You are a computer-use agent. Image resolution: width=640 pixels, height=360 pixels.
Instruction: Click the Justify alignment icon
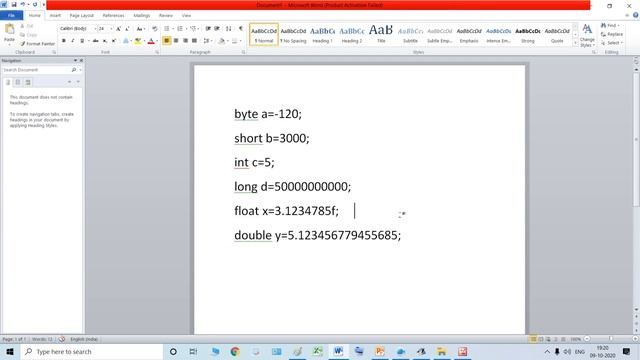tap(195, 41)
